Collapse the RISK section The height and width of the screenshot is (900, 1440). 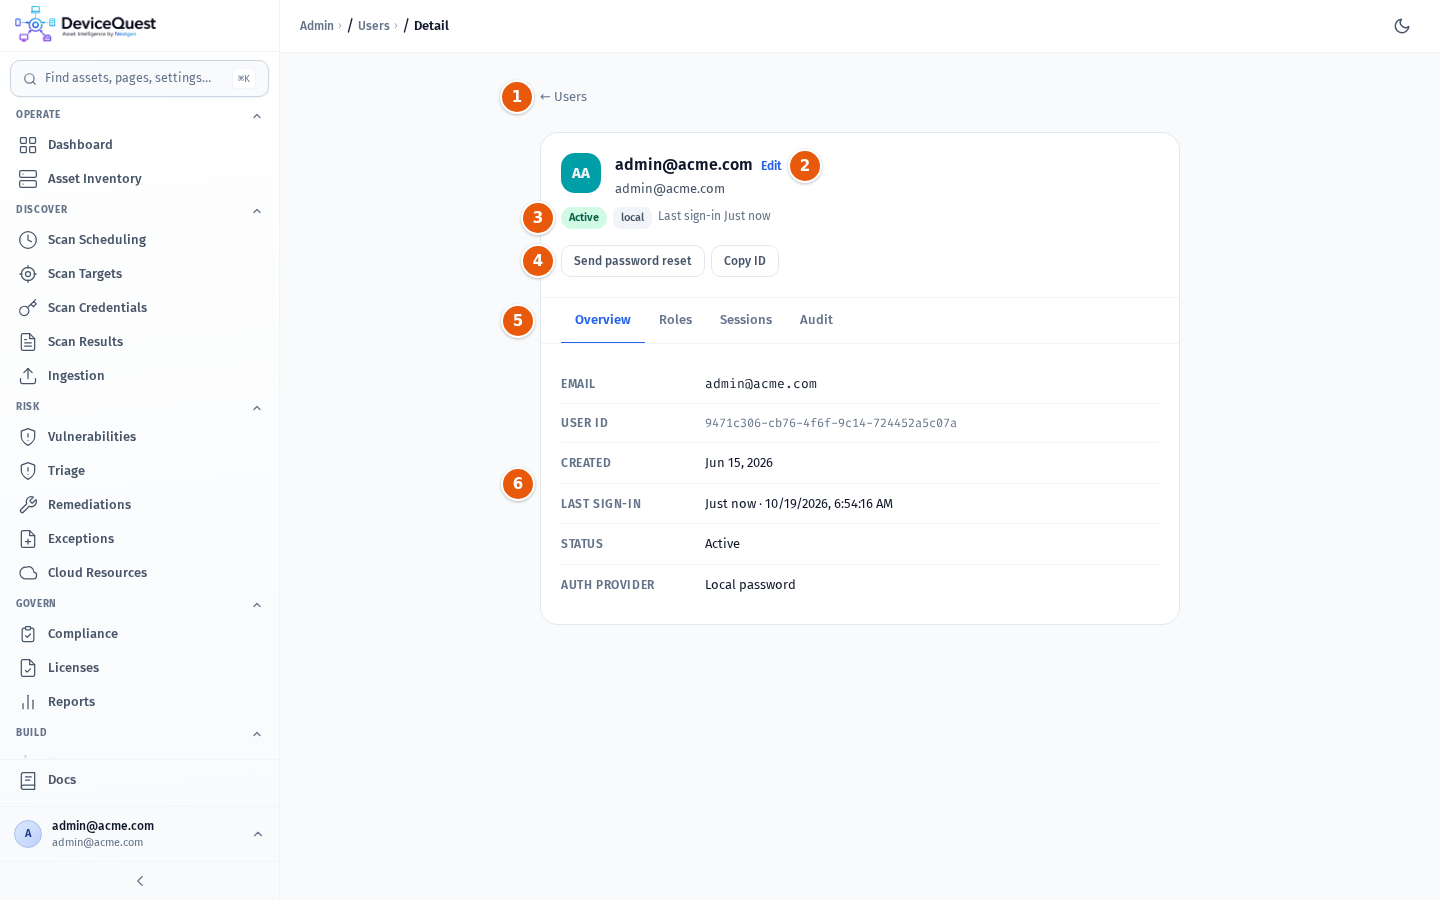(257, 408)
